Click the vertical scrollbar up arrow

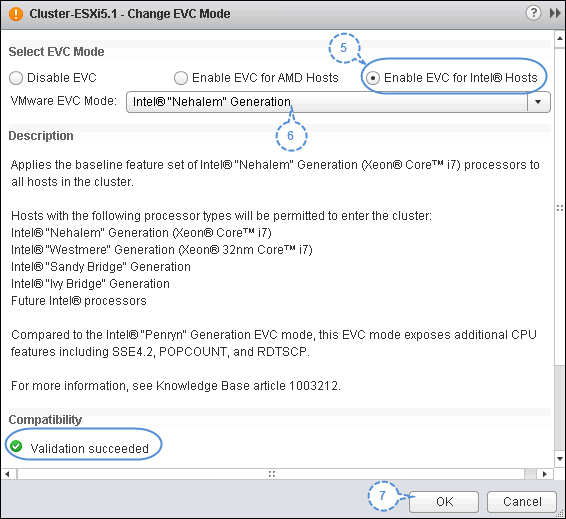coord(560,38)
